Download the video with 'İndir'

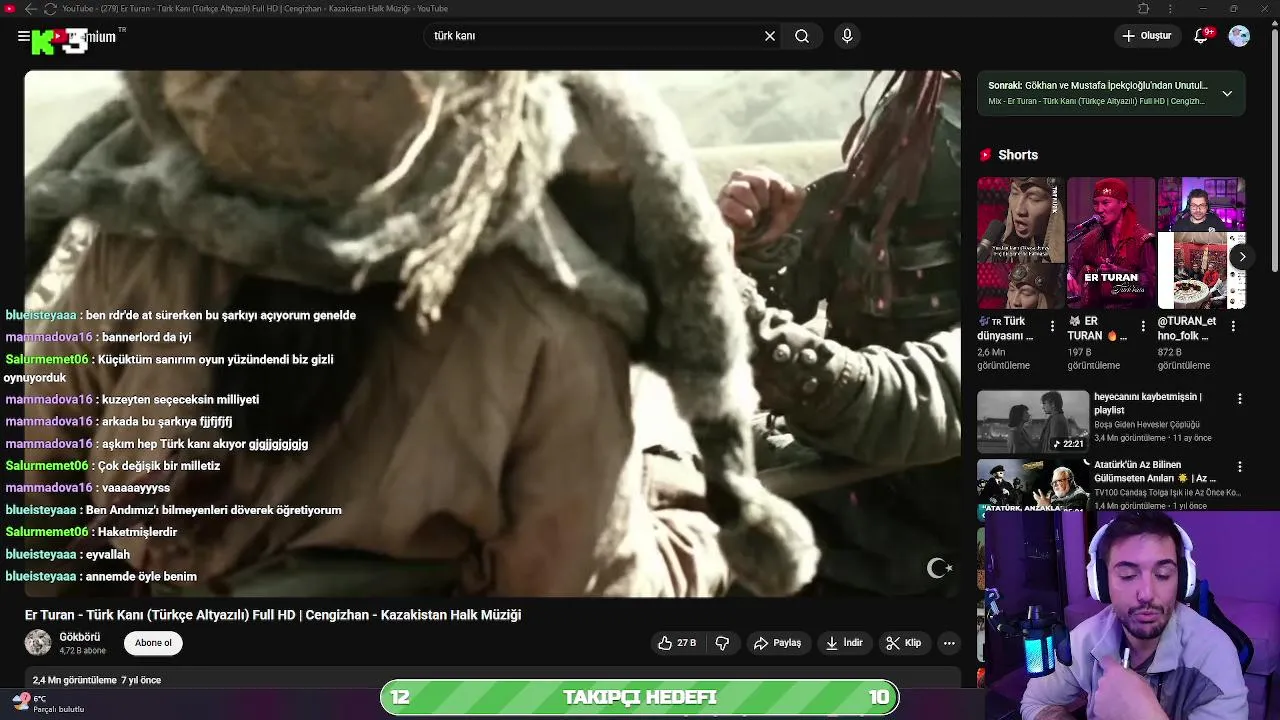pyautogui.click(x=844, y=643)
